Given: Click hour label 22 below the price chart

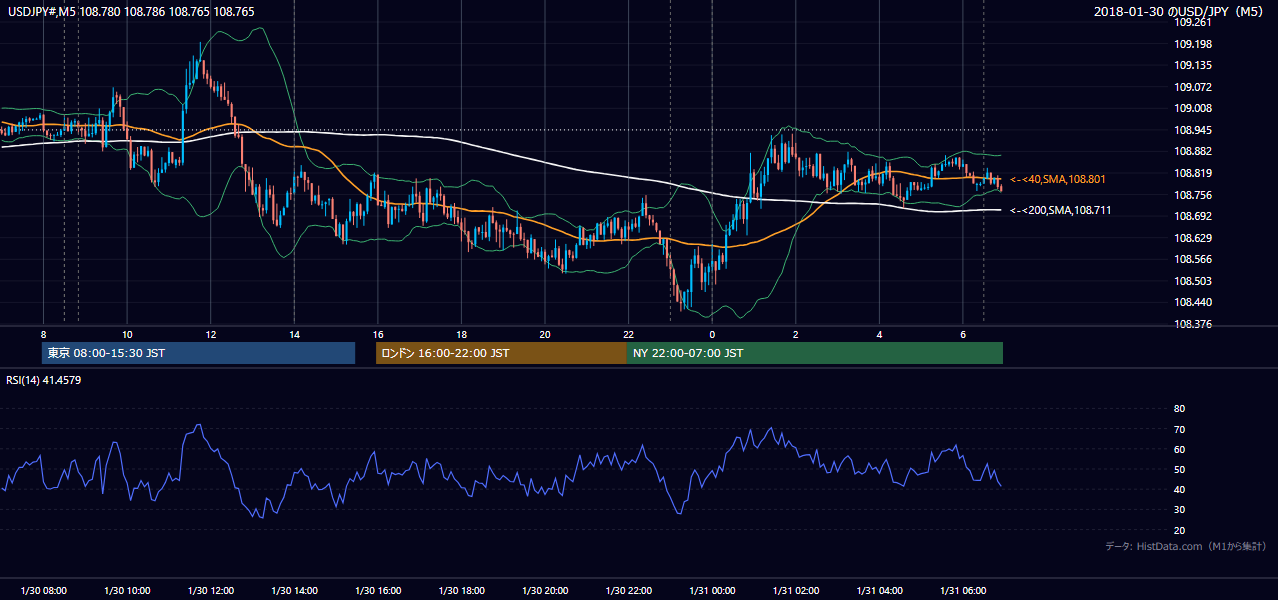Looking at the screenshot, I should 628,334.
